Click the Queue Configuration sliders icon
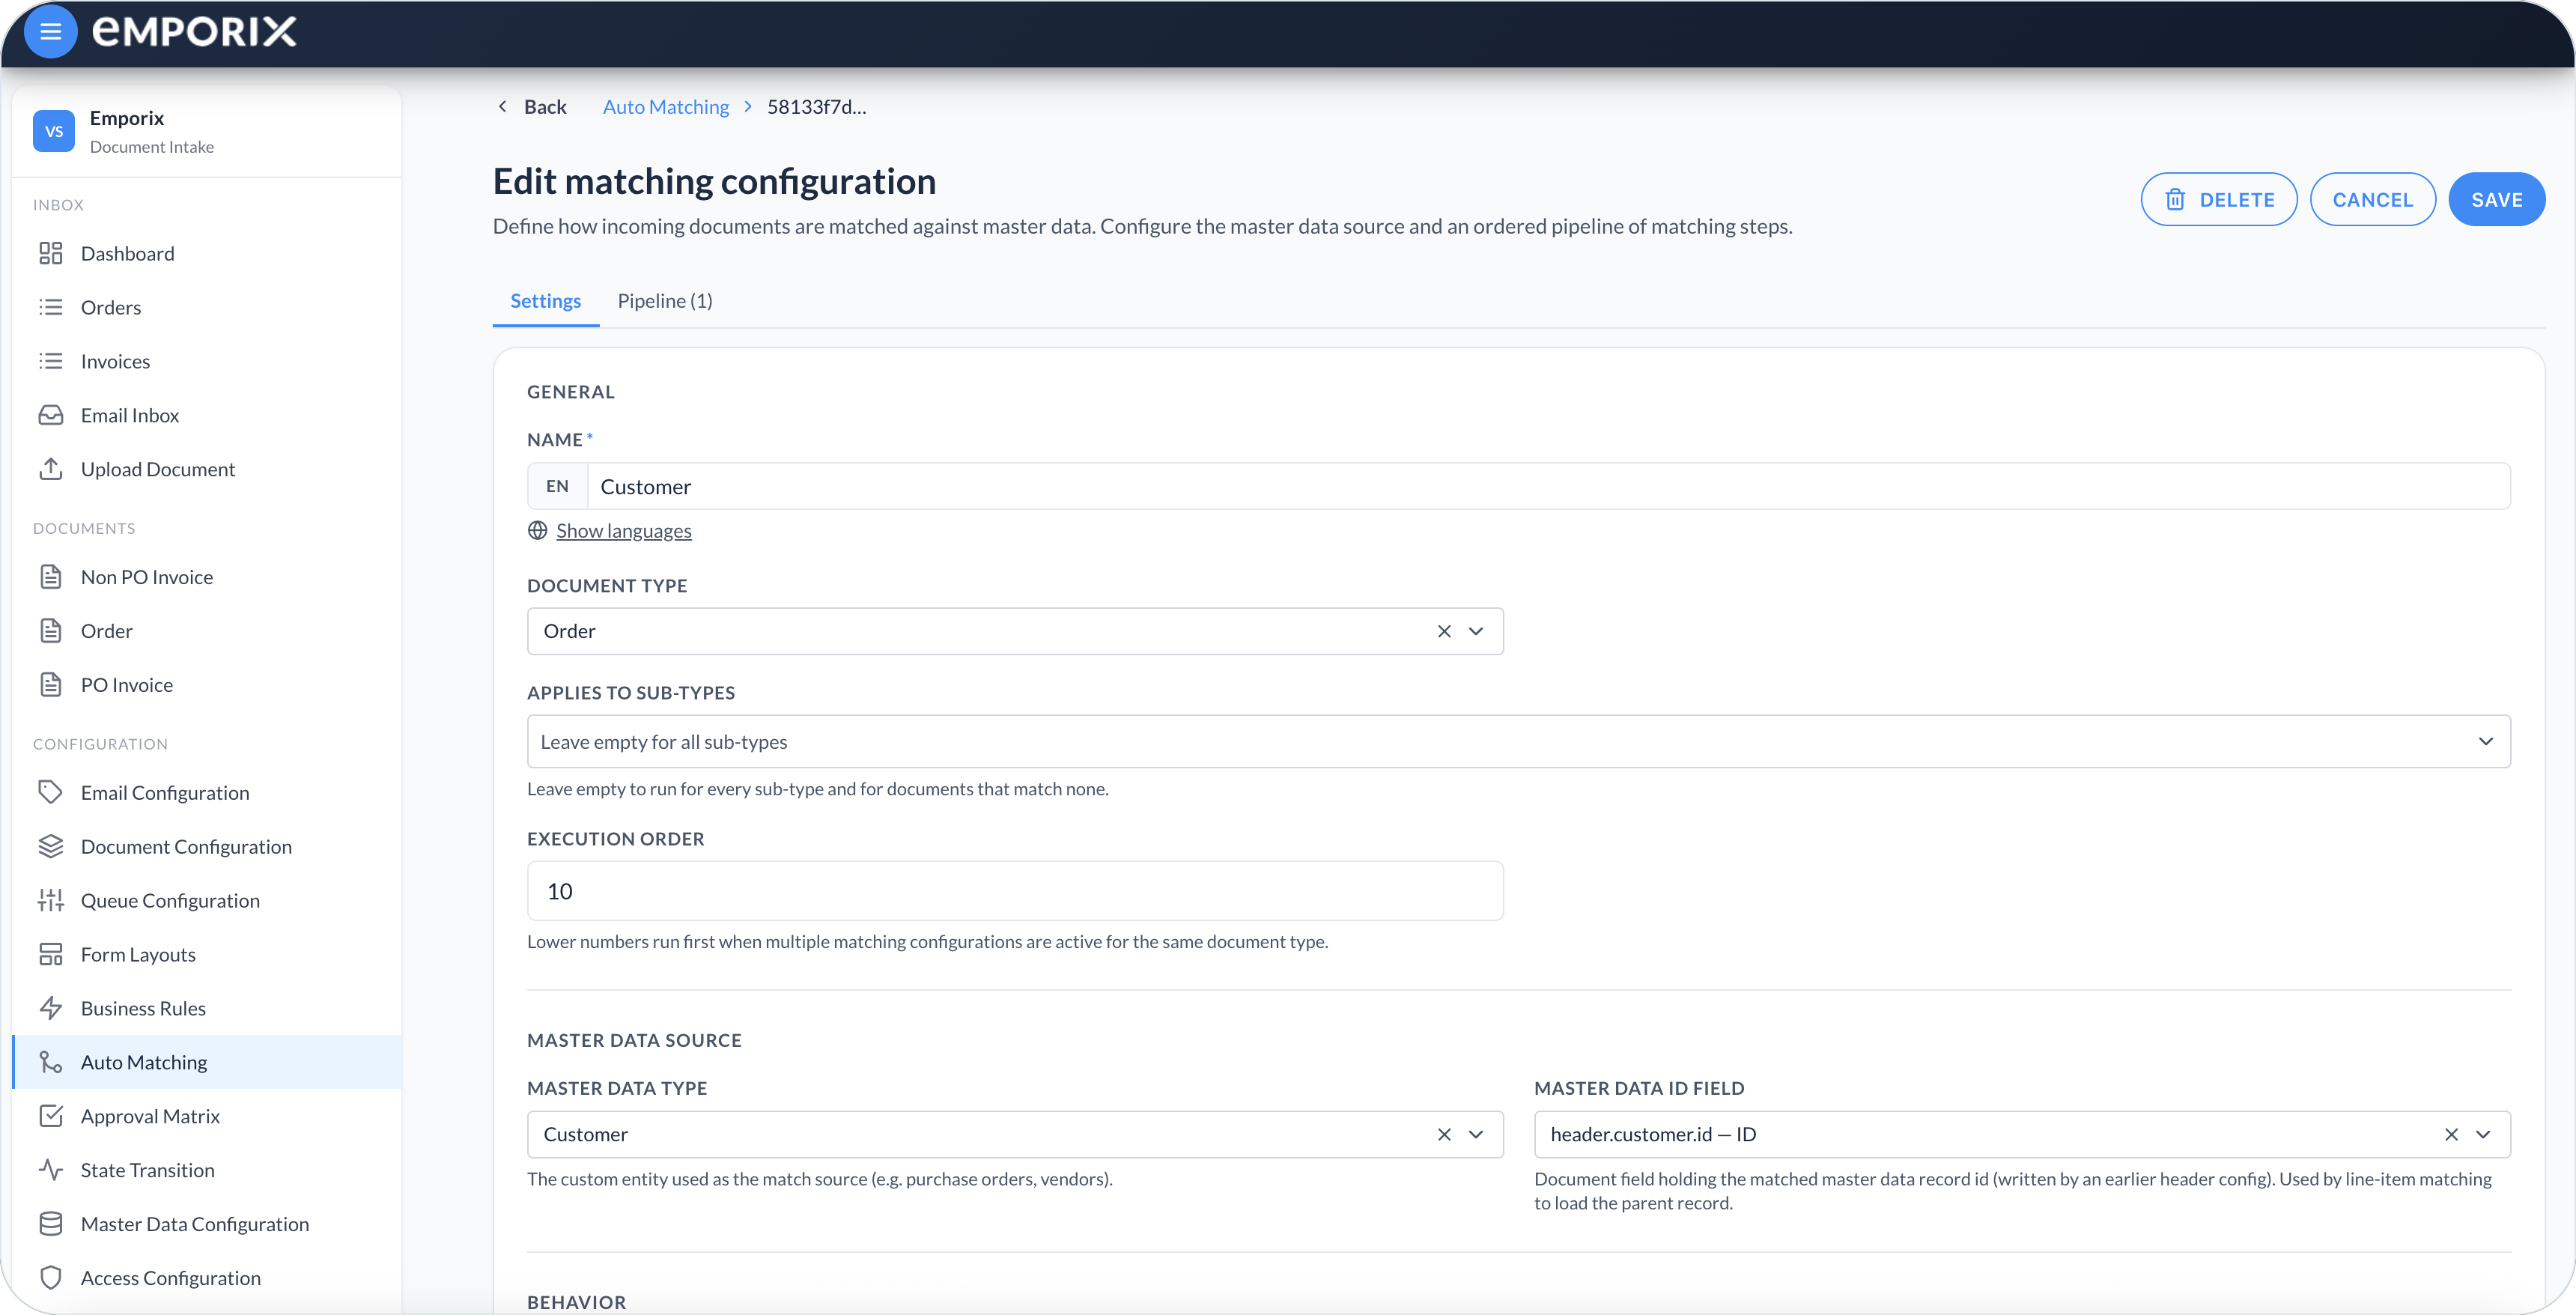Screen dimensions: 2576x1315 pyautogui.click(x=51, y=901)
